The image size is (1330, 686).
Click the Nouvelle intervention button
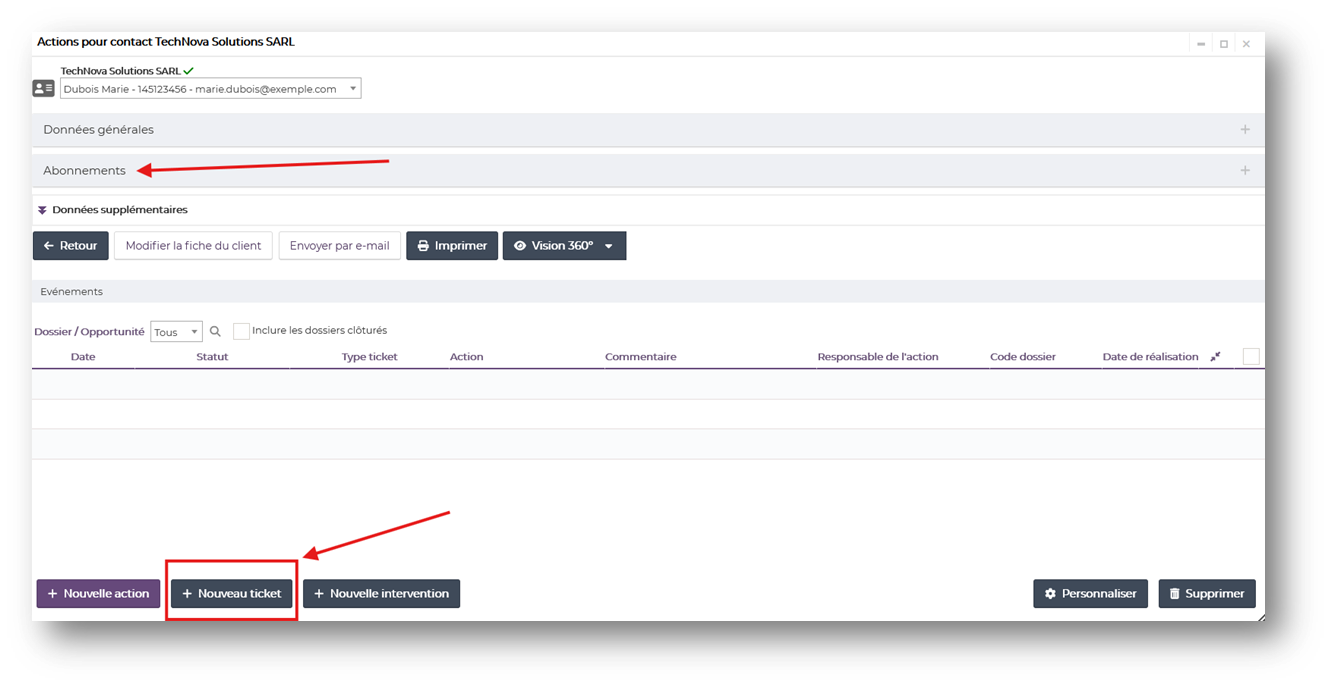381,594
